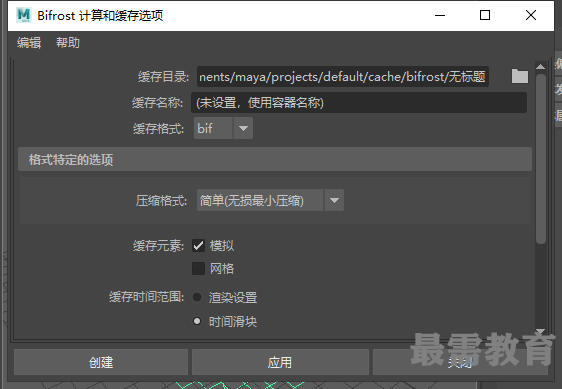Click the 缓存名称 input field
This screenshot has height=389, width=562.
[x=359, y=103]
